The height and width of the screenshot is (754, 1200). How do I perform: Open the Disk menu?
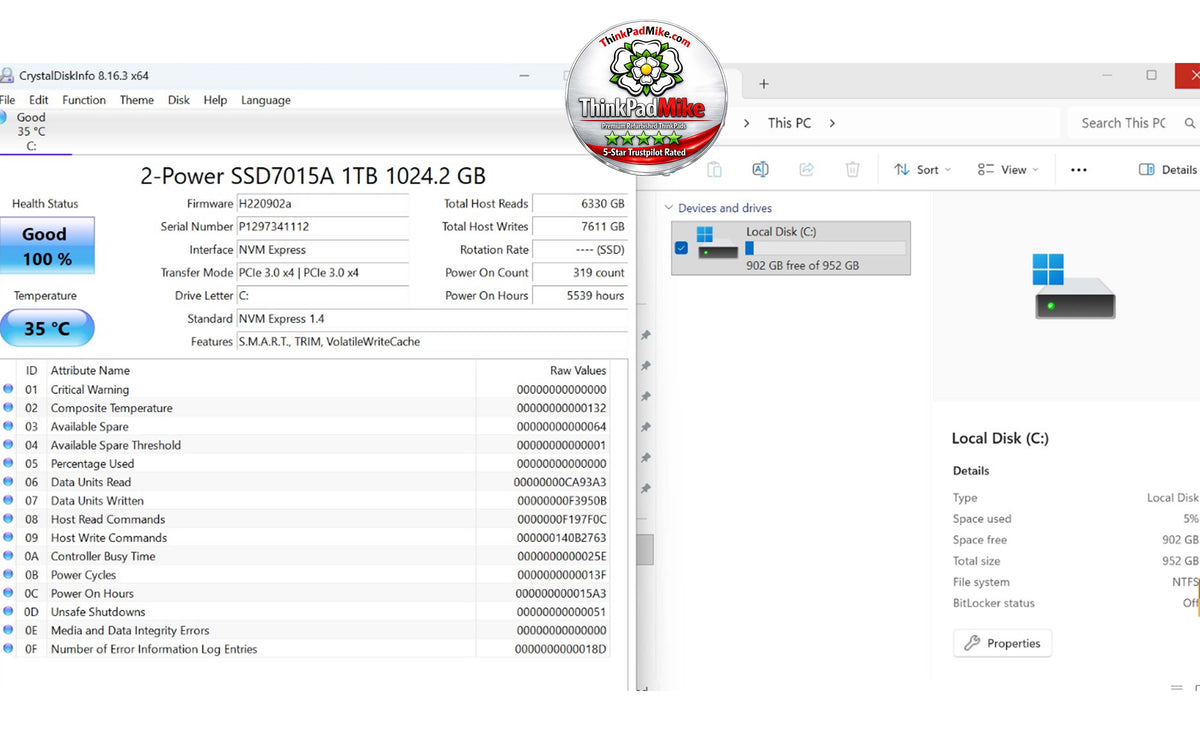pos(179,100)
